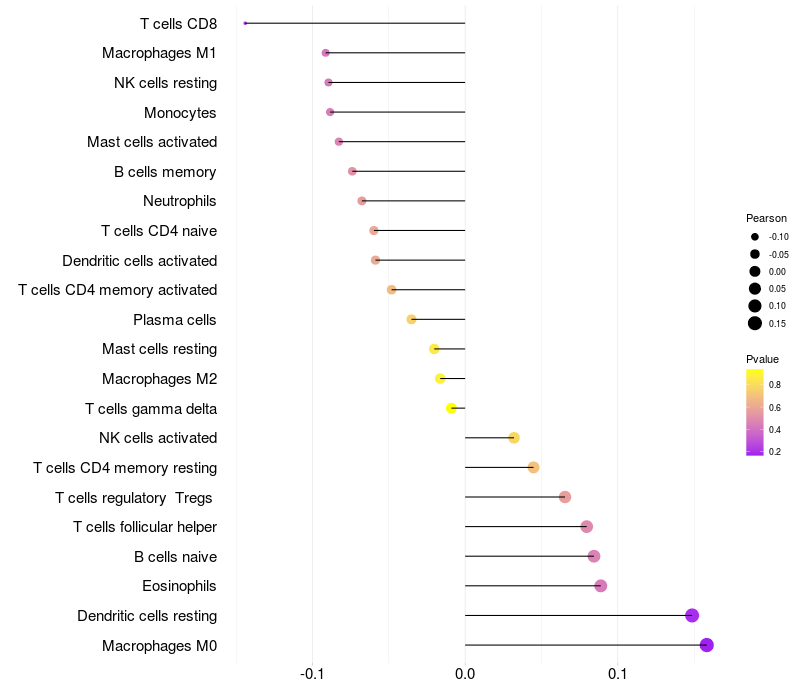Click the NK cells activated dot
This screenshot has height=700, width=800.
click(514, 438)
